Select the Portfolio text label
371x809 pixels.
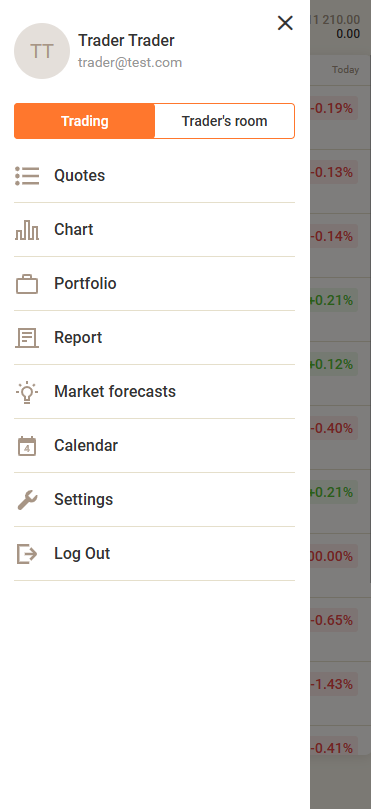click(x=85, y=284)
